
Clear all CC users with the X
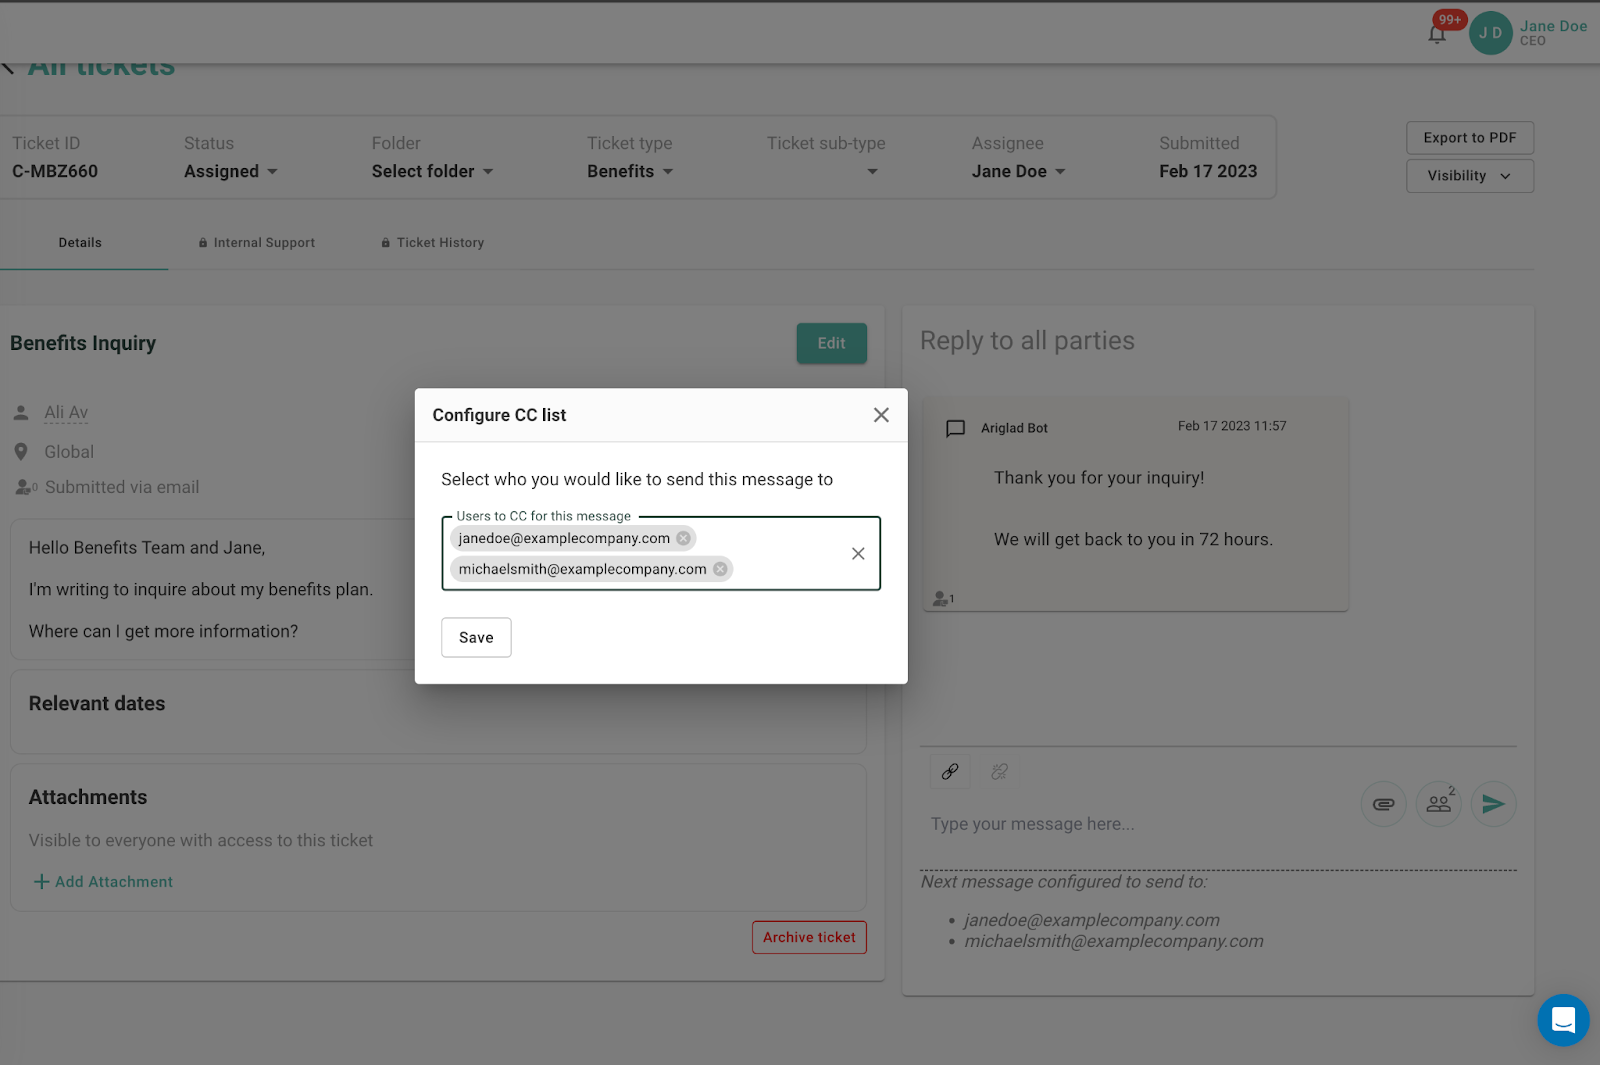coord(858,554)
